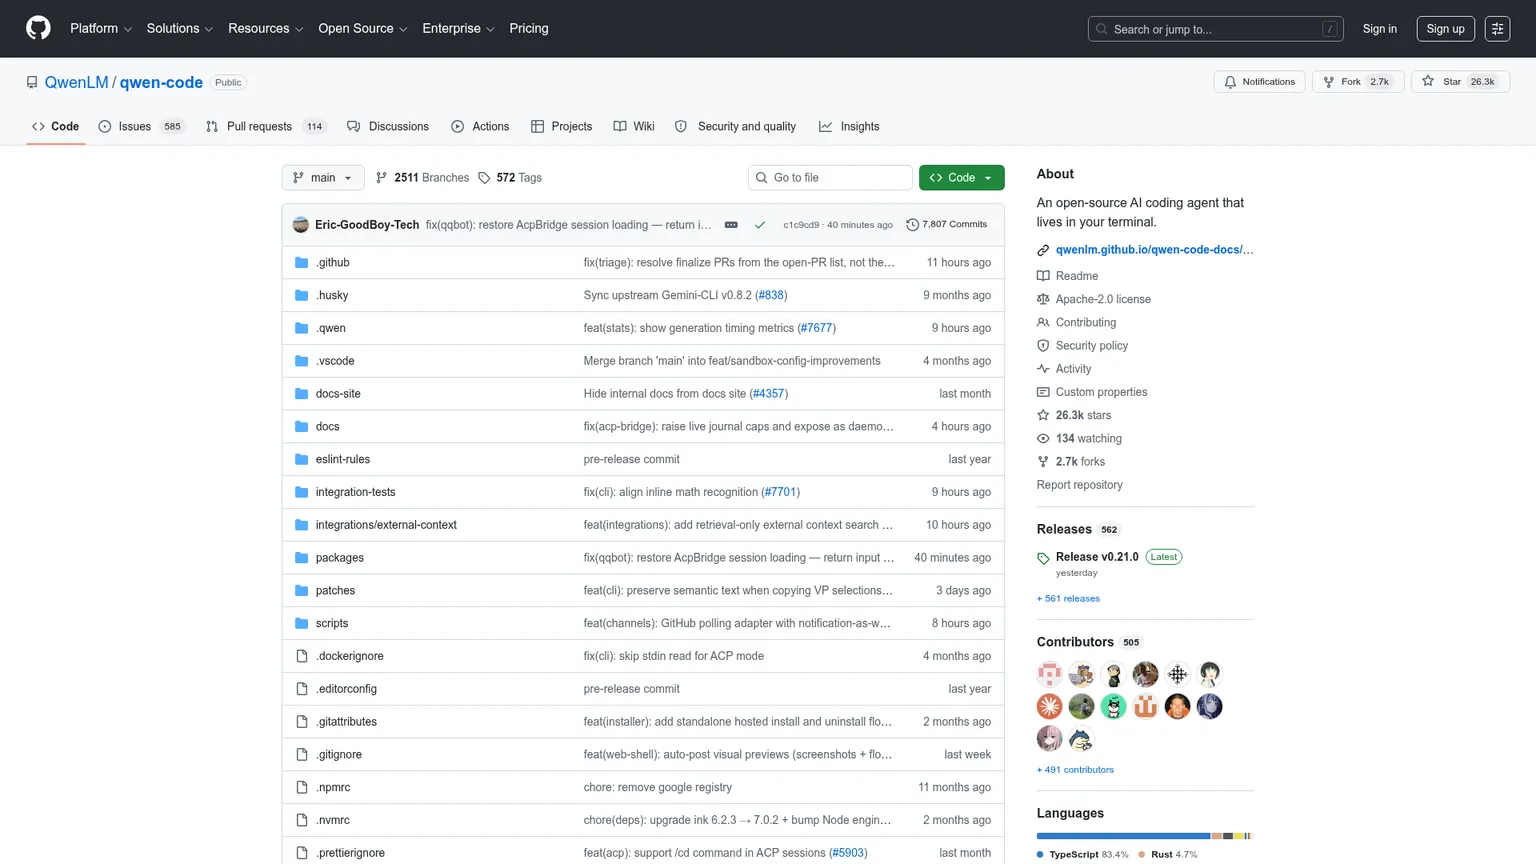This screenshot has width=1536, height=864.
Task: Open the Insights tab
Action: [849, 127]
